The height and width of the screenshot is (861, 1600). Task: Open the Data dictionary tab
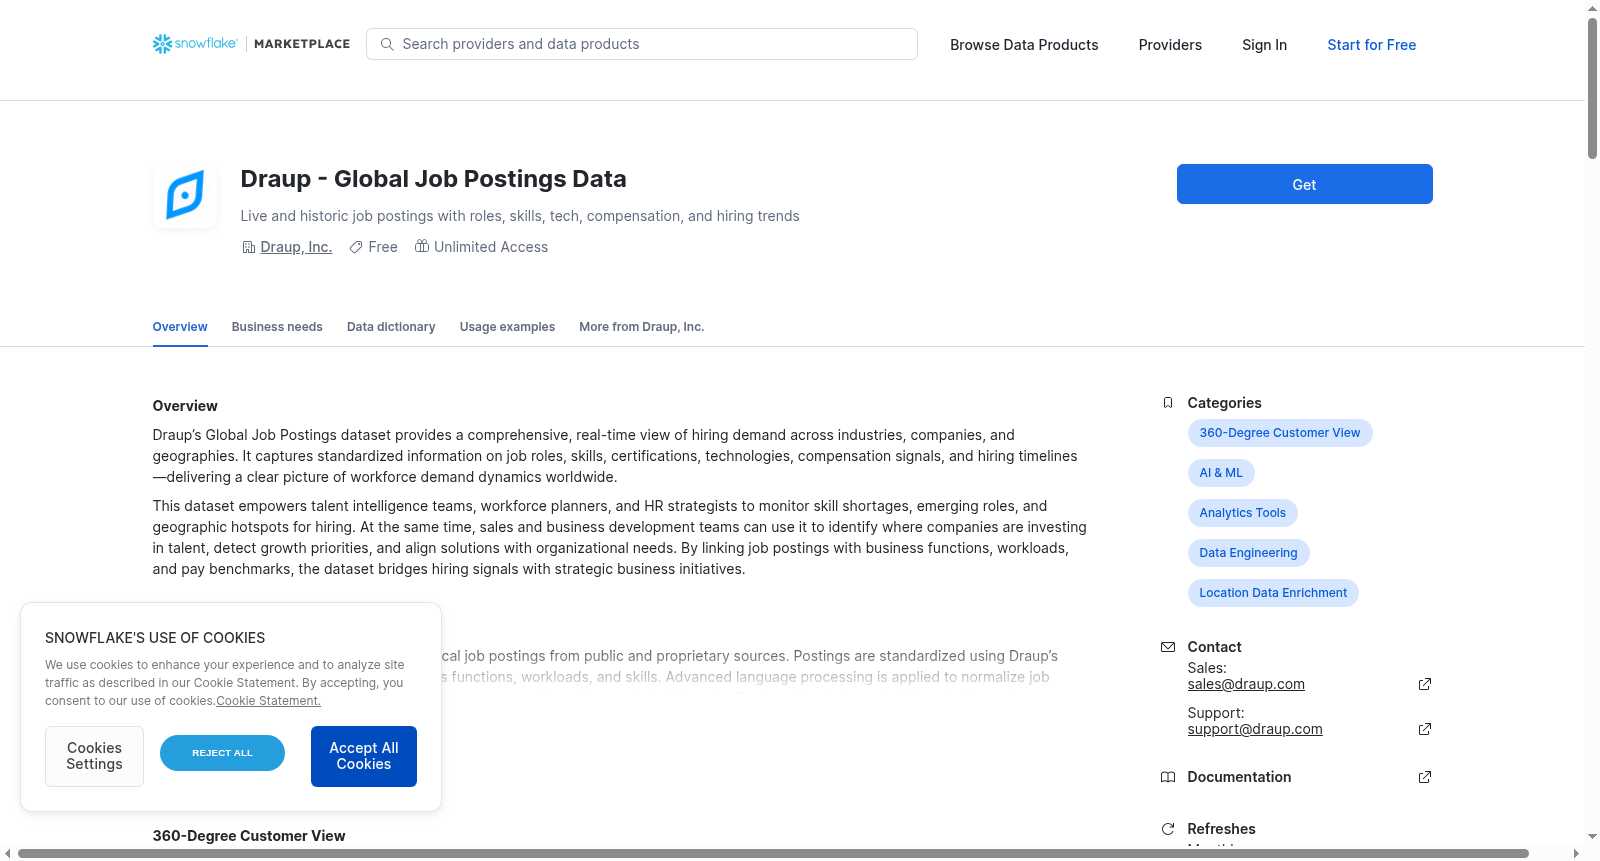pos(391,327)
